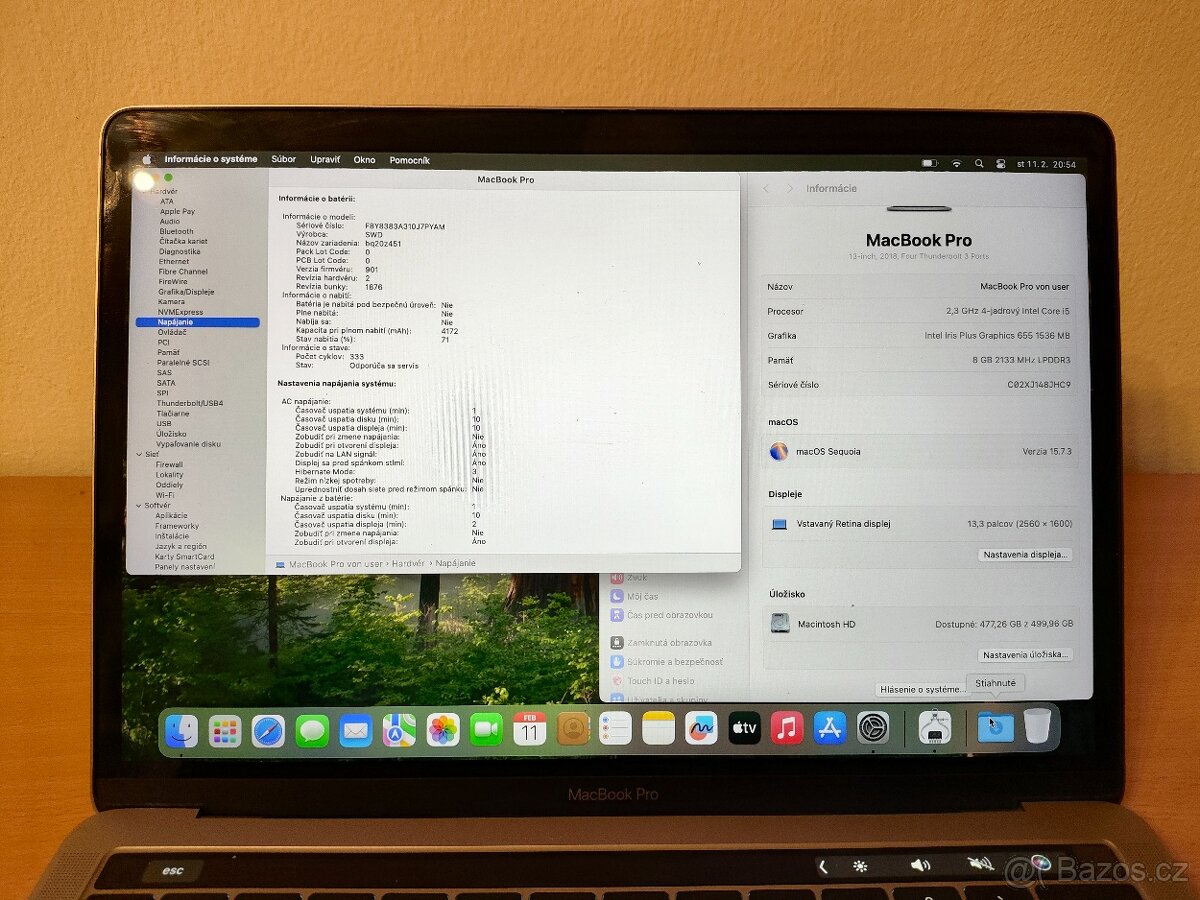1200x900 pixels.
Task: Select Úložisko in the hardware list
Action: 171,434
